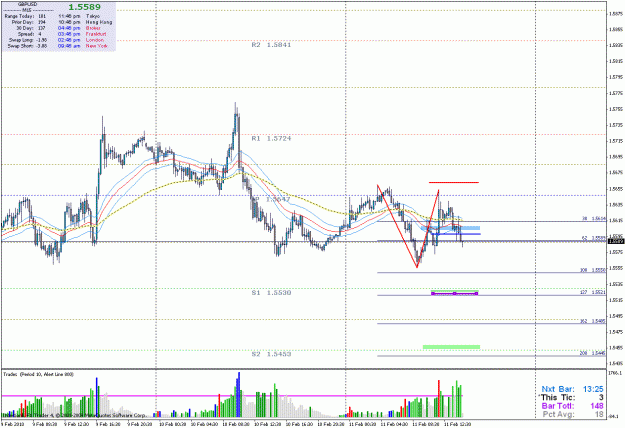Click the Spread value row

(x=29, y=34)
